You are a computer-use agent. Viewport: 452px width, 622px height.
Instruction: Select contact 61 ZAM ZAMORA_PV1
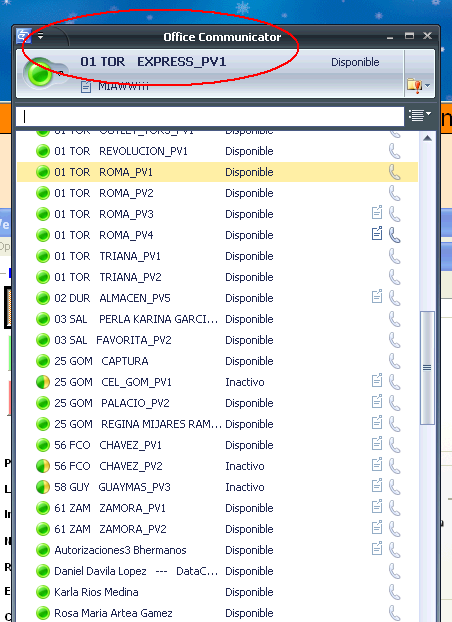click(x=217, y=509)
